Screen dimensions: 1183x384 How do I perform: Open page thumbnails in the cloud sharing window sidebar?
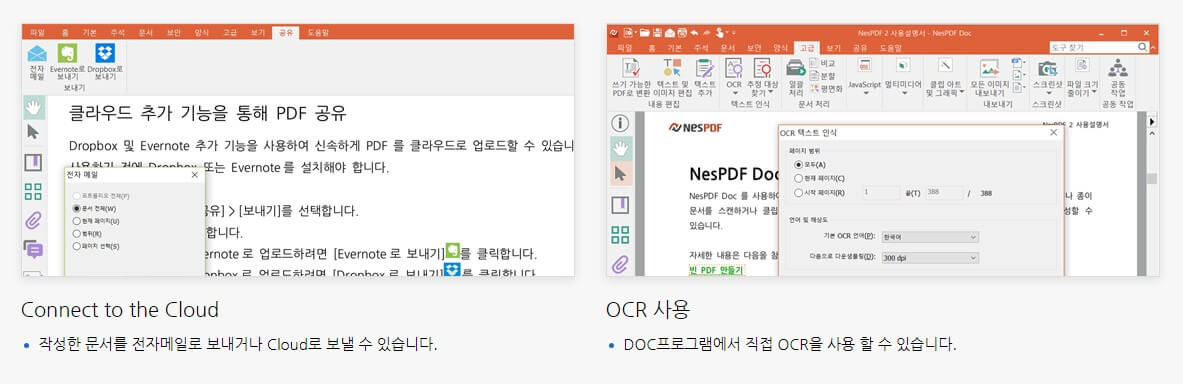pos(32,192)
